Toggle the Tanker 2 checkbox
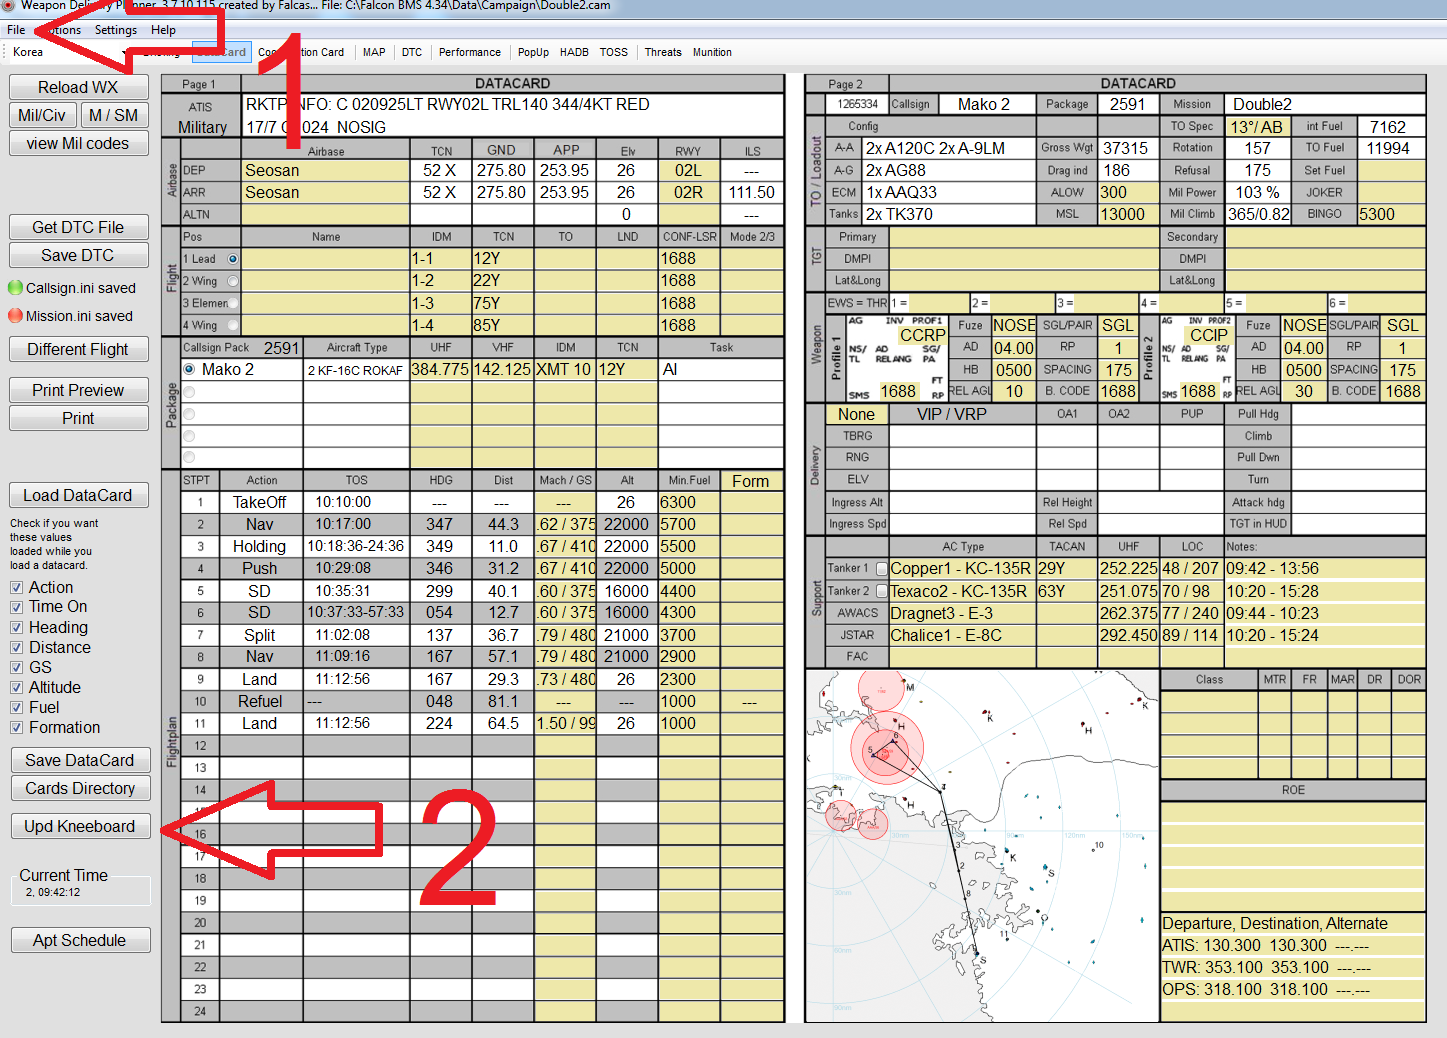This screenshot has height=1038, width=1447. click(x=882, y=591)
